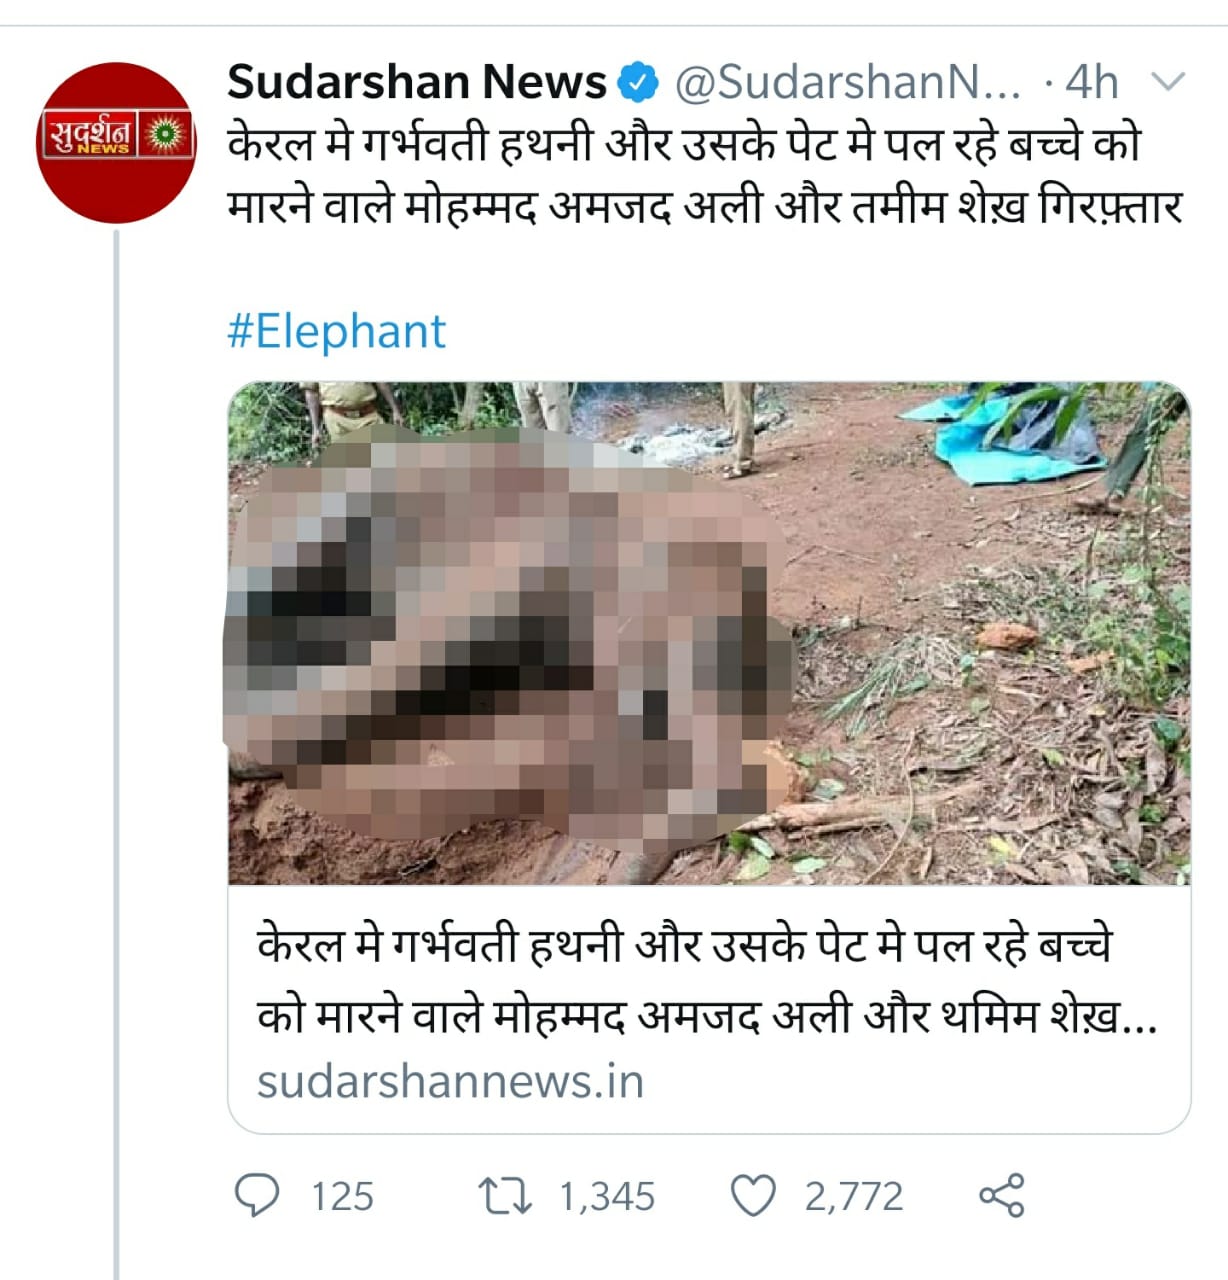Screen dimensions: 1228x1280
Task: Open the #Elephant hashtag
Action: coord(336,331)
